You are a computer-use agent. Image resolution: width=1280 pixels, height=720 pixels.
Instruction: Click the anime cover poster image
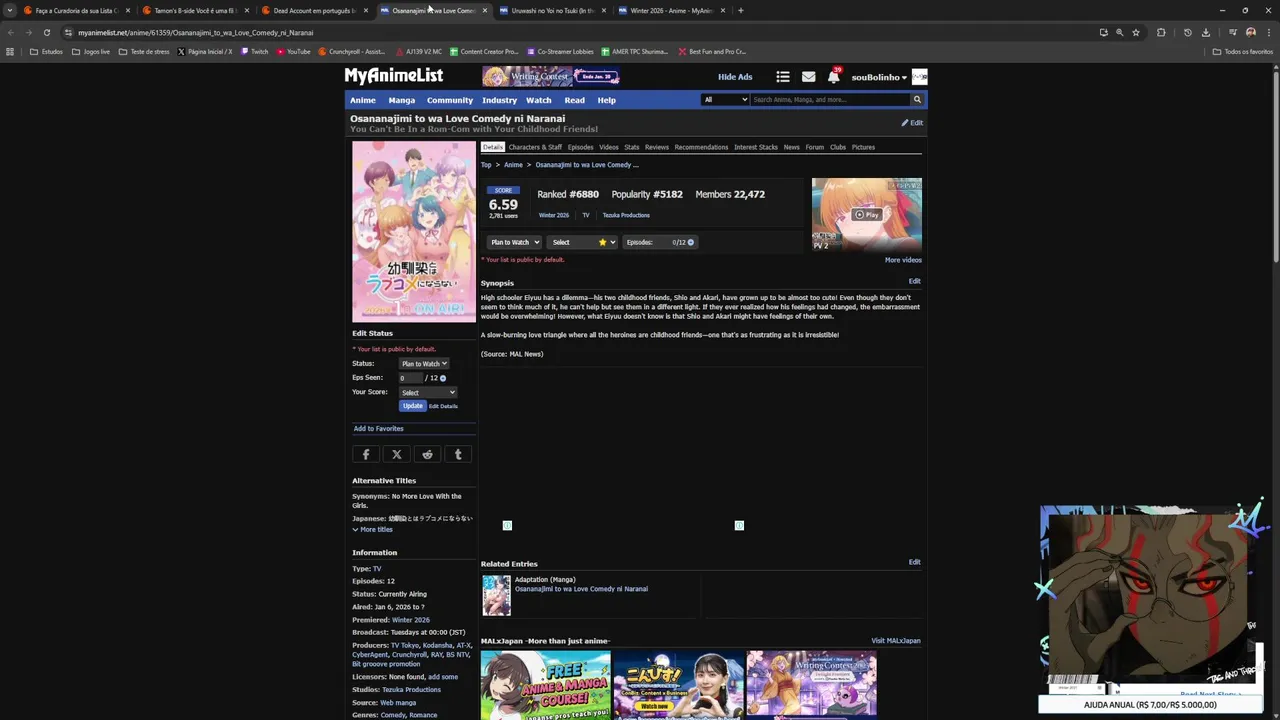(x=414, y=231)
